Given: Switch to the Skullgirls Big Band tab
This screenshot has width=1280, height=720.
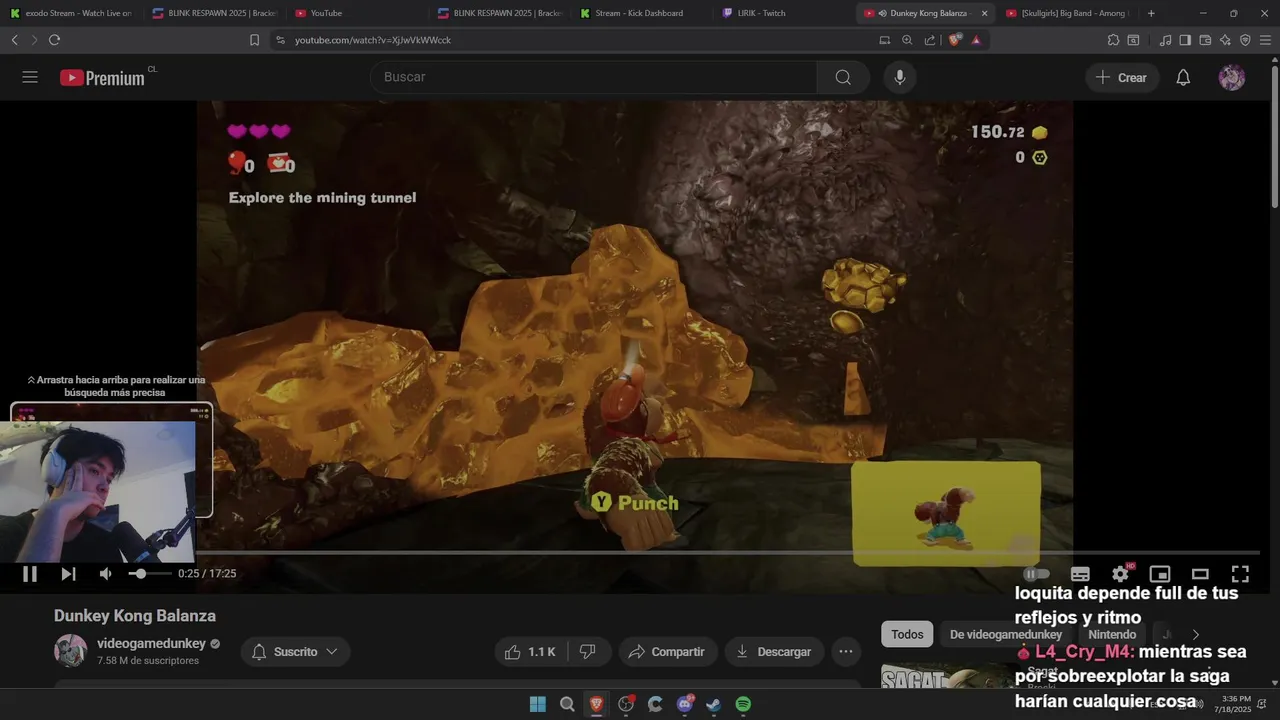Looking at the screenshot, I should (1068, 13).
